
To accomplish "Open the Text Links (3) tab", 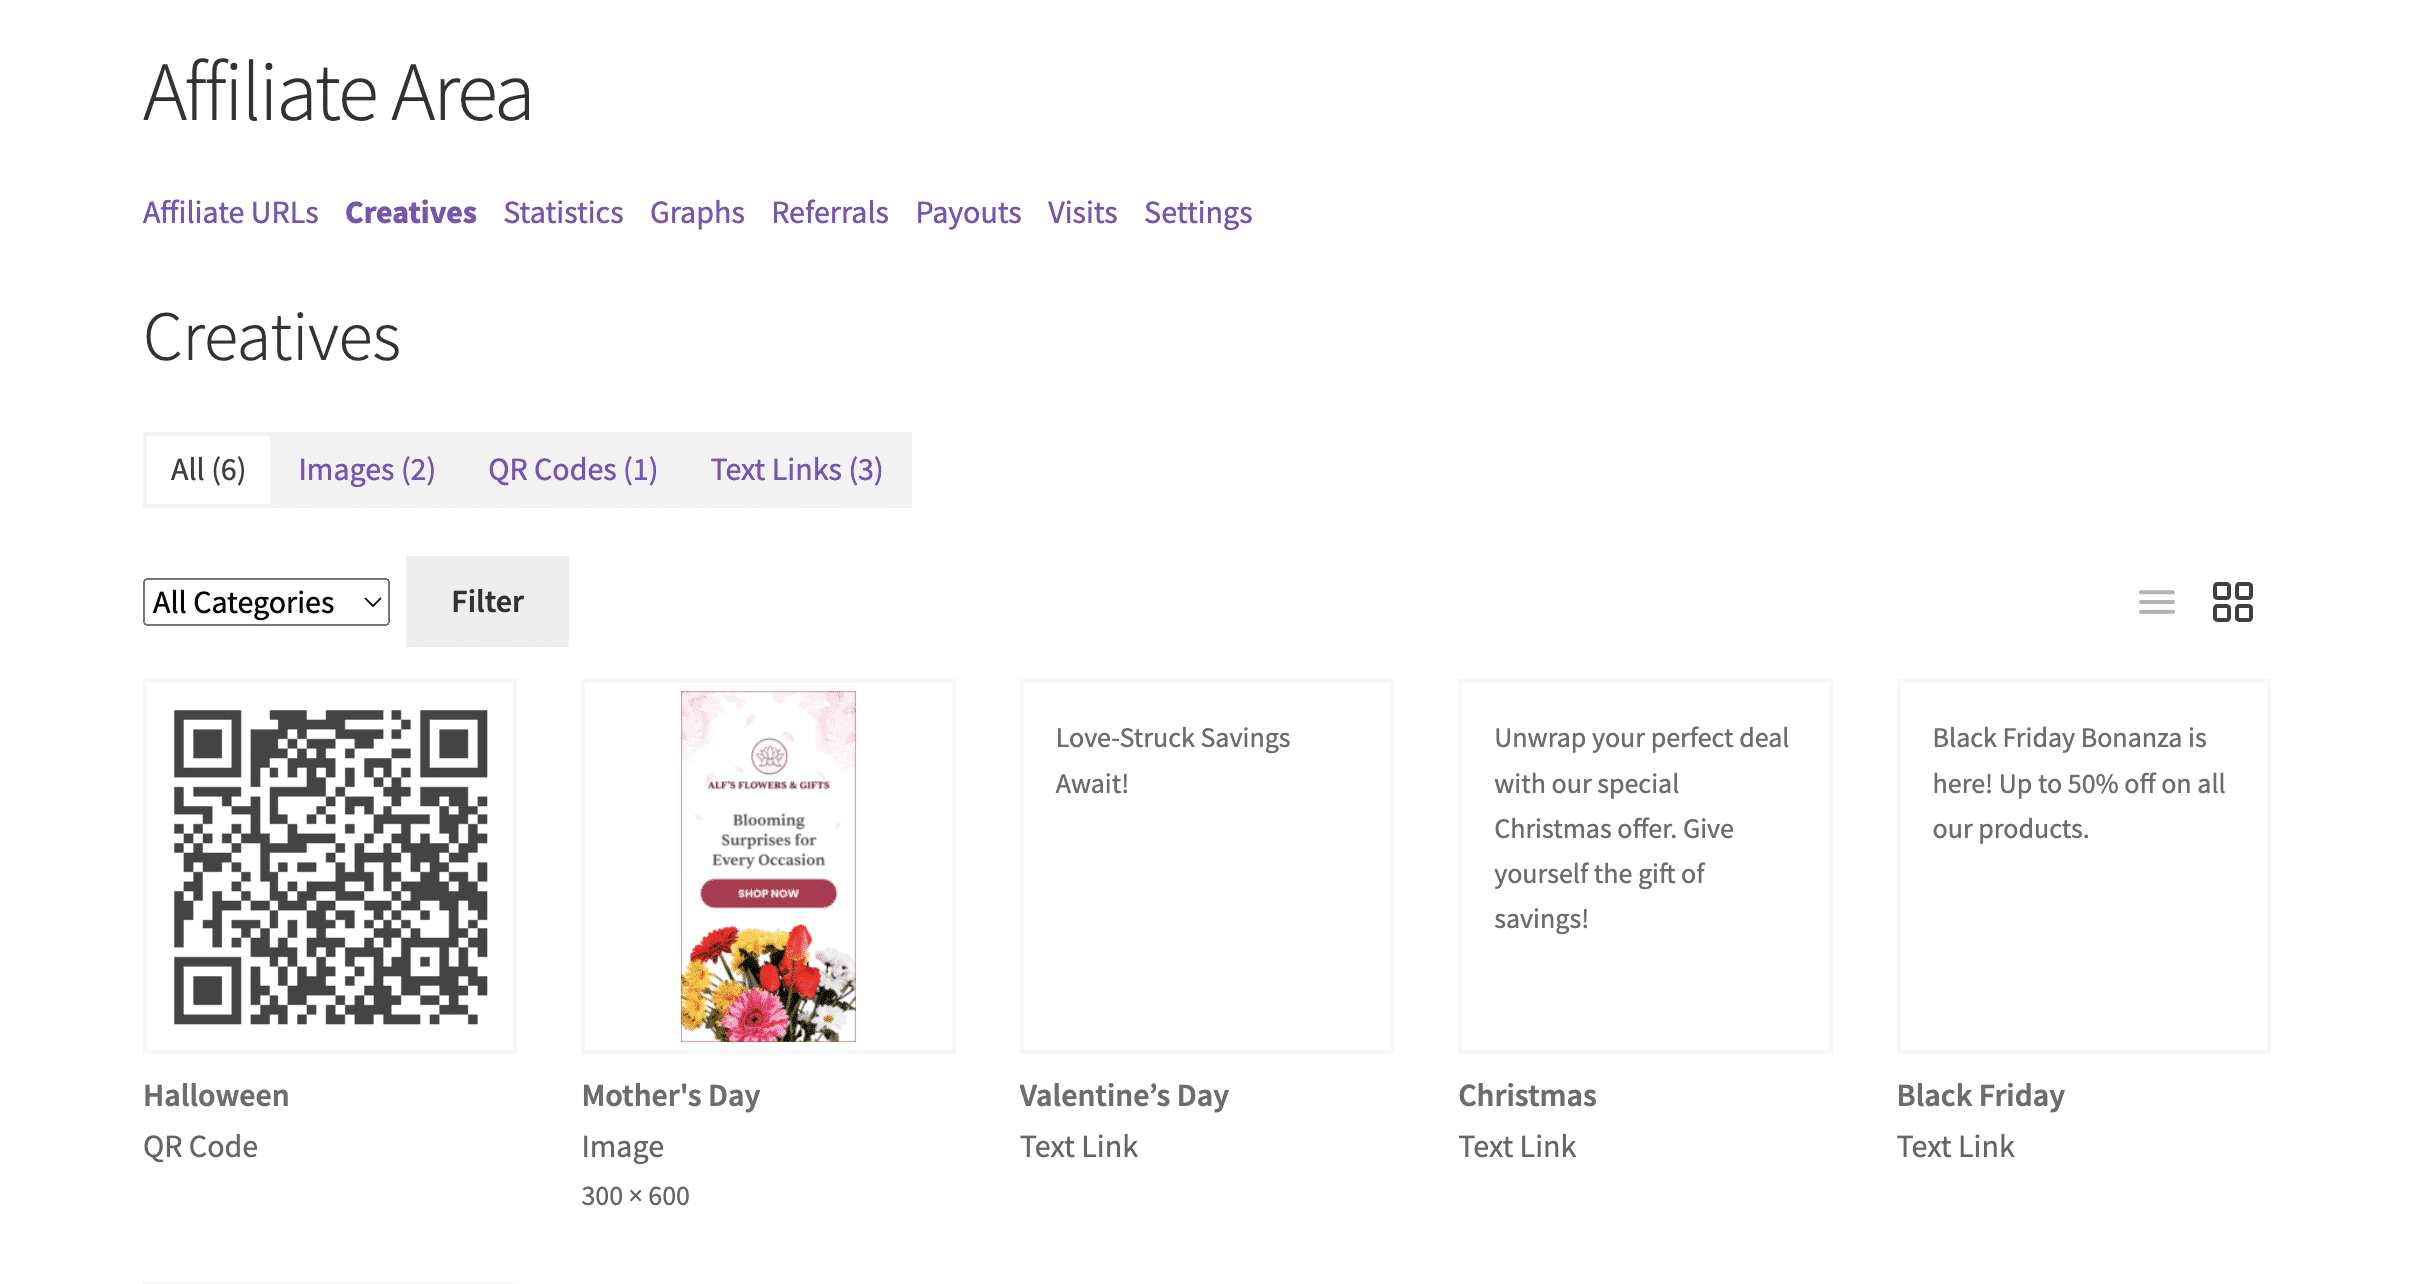I will click(796, 469).
